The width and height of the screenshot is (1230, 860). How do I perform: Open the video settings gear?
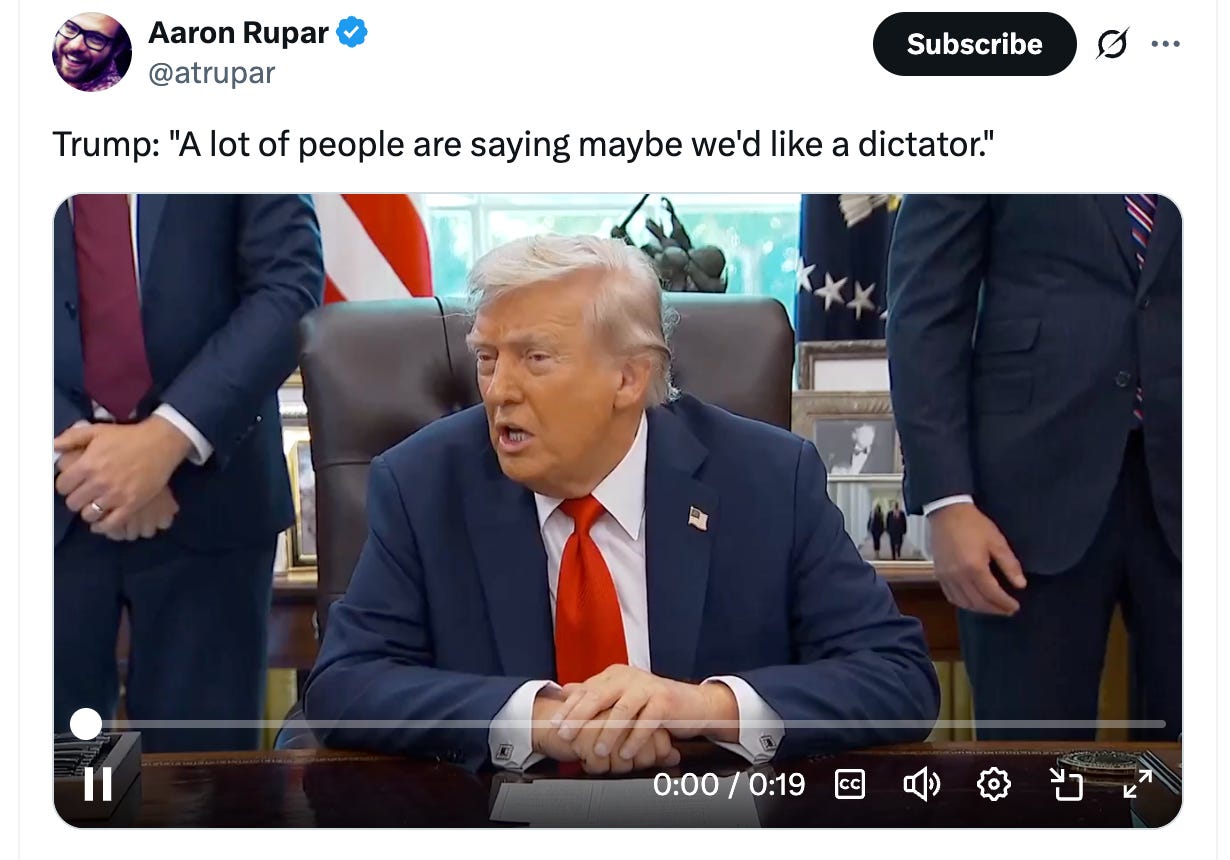(x=993, y=785)
